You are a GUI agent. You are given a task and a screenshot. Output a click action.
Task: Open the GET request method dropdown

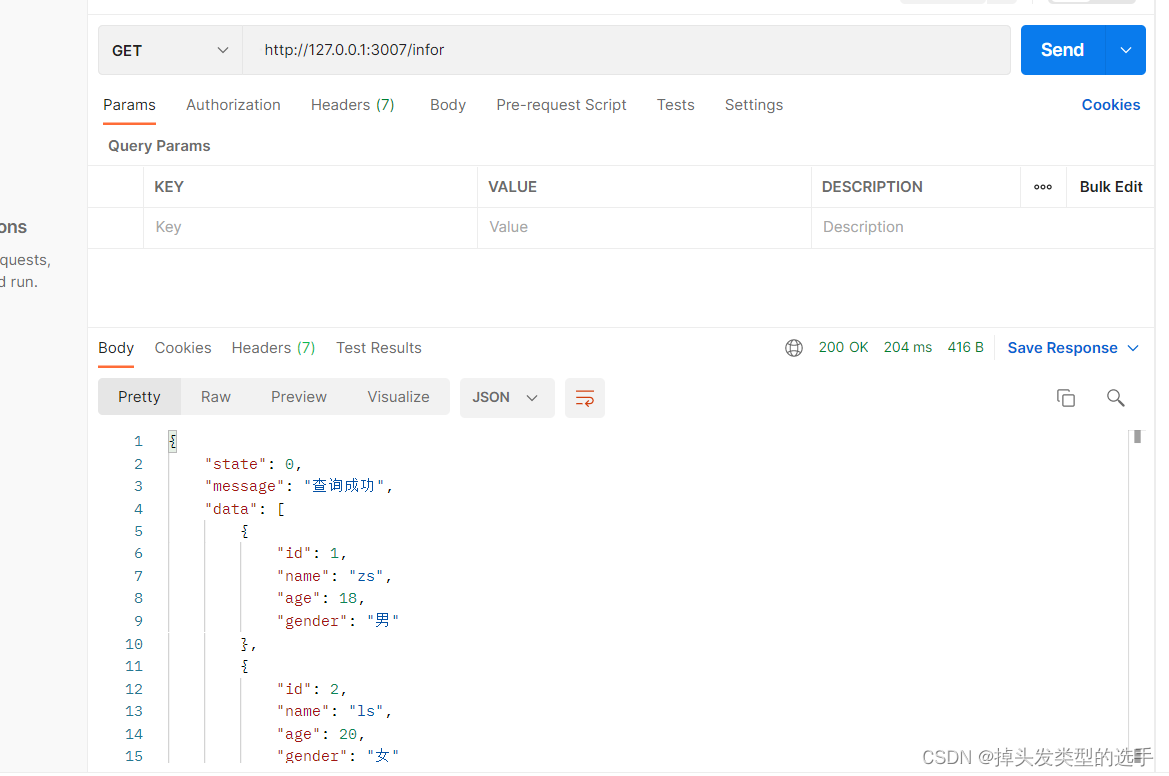click(x=170, y=49)
